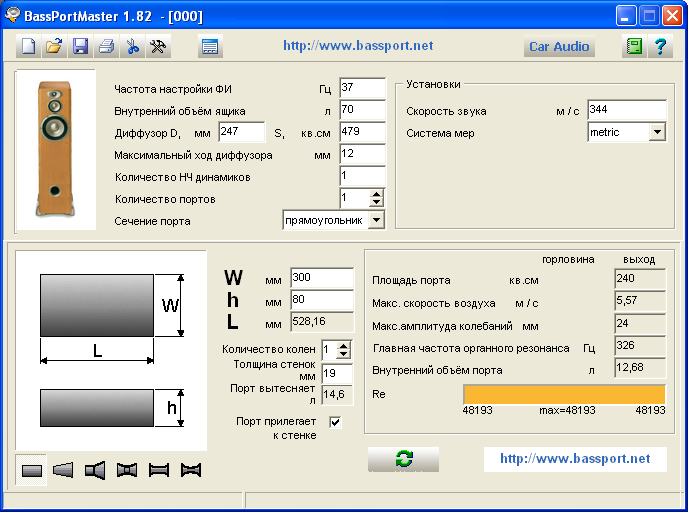Viewport: 688px width, 512px height.
Task: Click the organ resonance frequency value 326
Action: coord(640,346)
